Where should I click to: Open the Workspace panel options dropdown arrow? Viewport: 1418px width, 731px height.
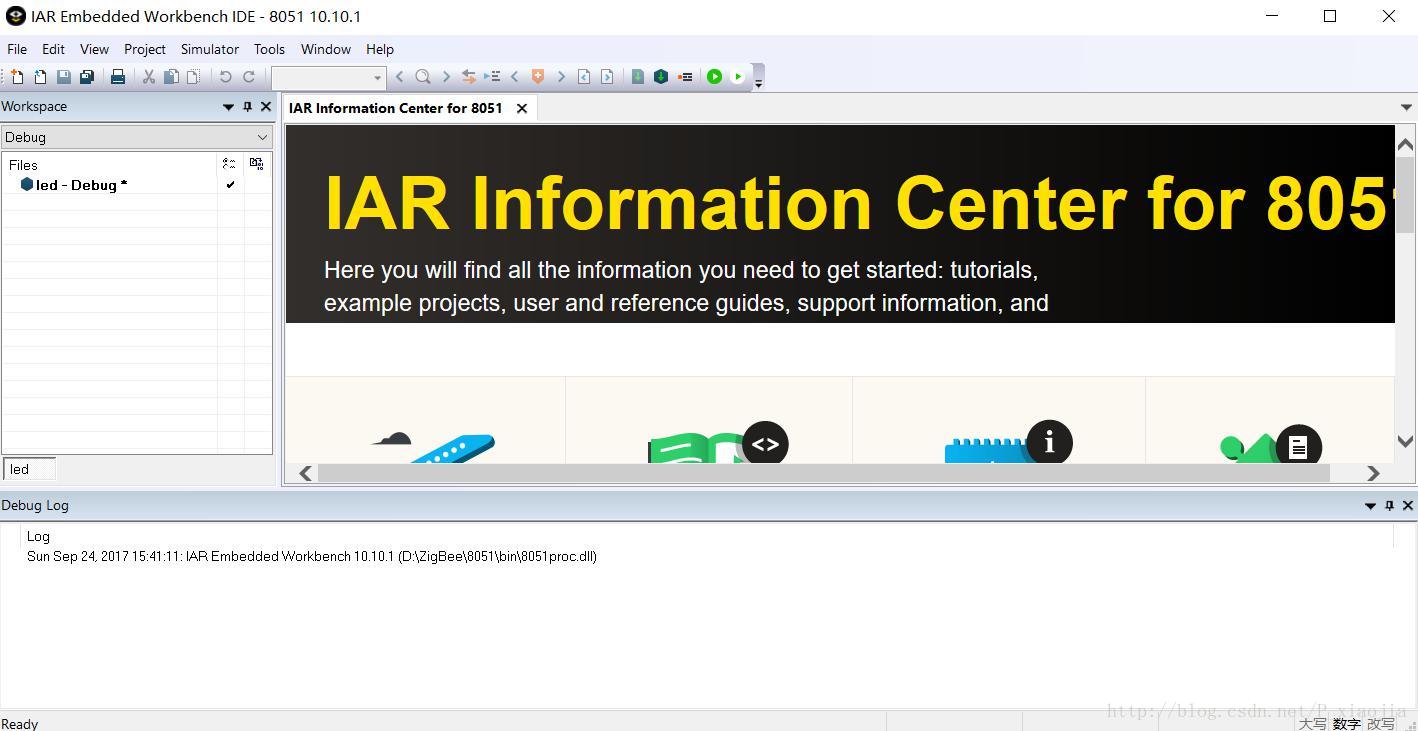pos(228,107)
